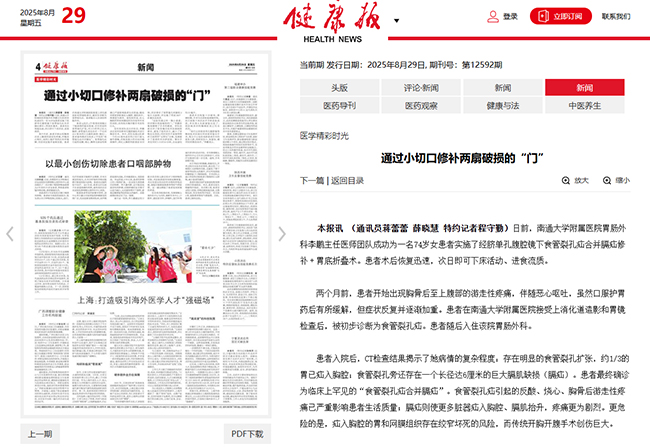This screenshot has height=447, width=650.
Task: Open the 登录 login link
Action: tap(510, 17)
